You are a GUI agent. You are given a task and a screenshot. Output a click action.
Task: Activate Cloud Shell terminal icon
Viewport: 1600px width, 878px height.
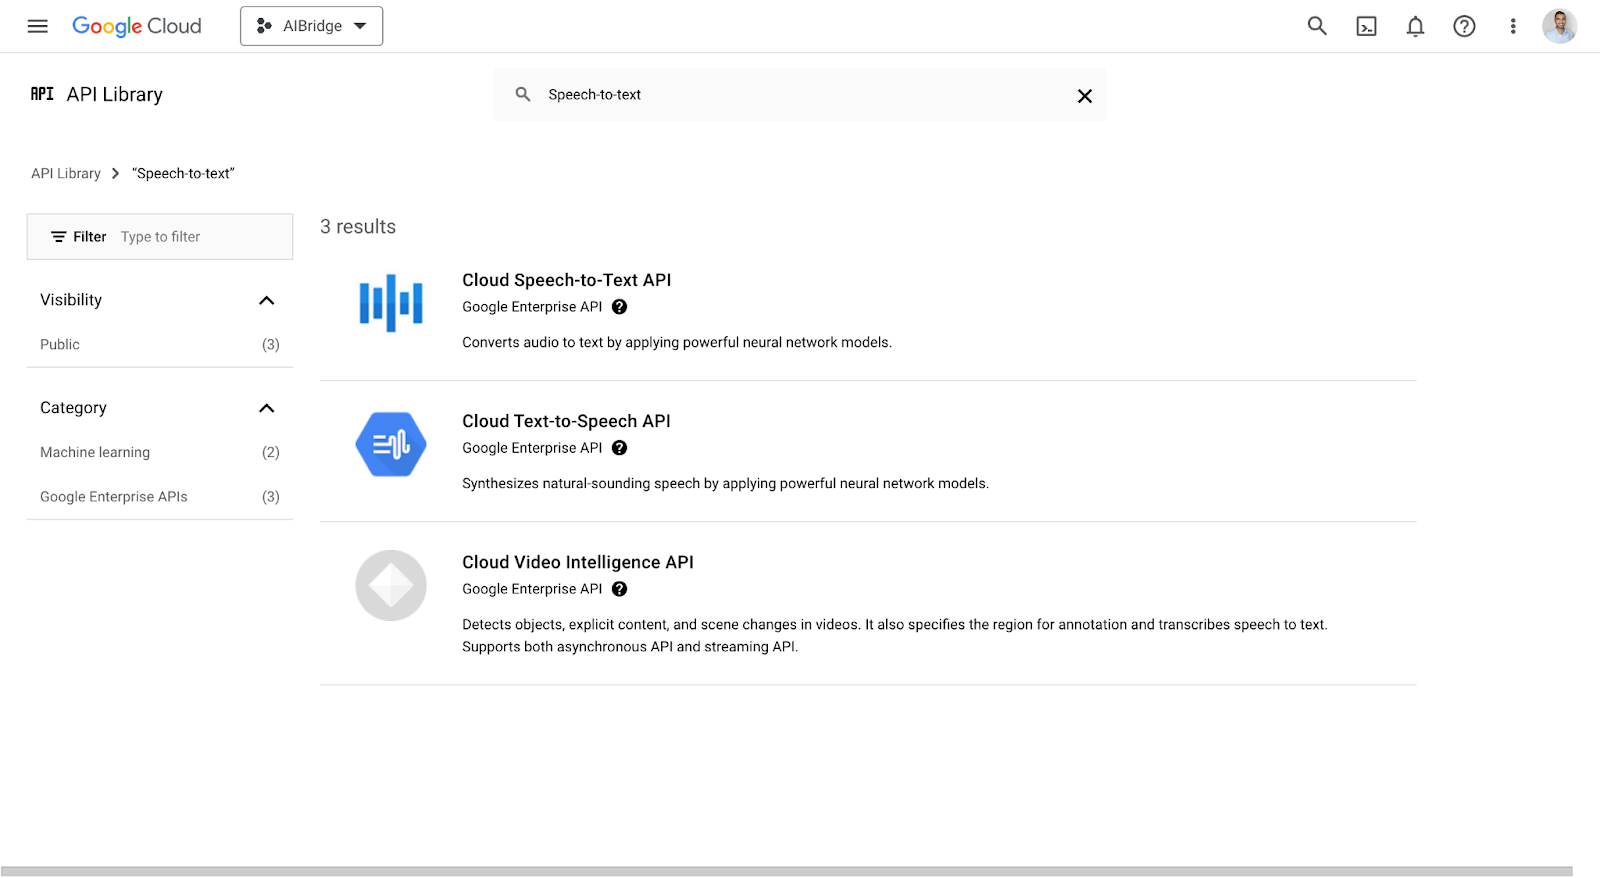1366,26
